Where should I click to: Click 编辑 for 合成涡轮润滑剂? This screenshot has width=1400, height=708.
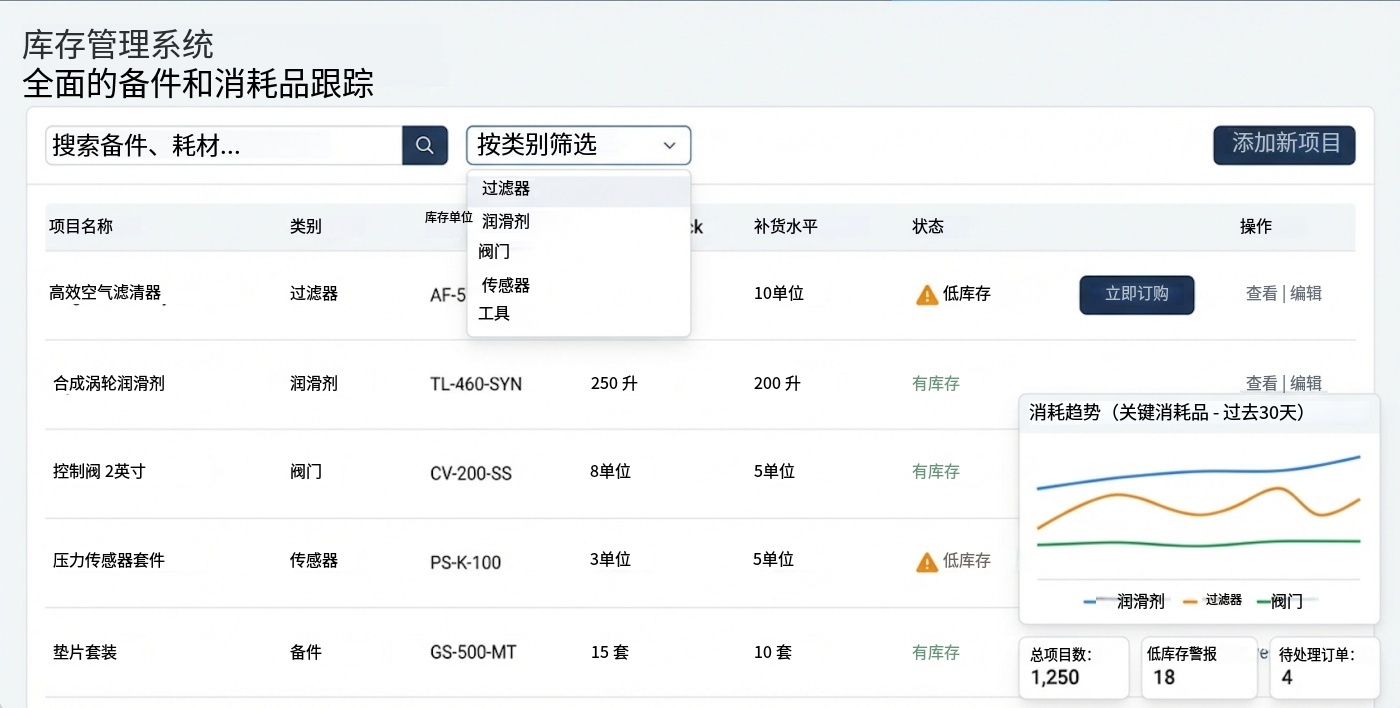(x=1306, y=383)
